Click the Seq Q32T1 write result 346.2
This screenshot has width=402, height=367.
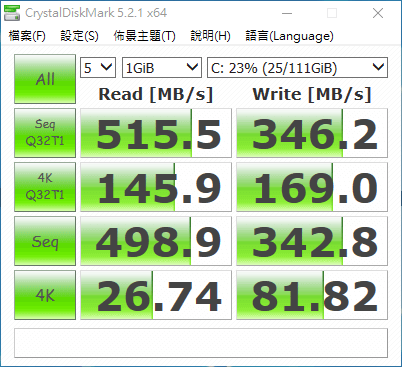pos(312,133)
